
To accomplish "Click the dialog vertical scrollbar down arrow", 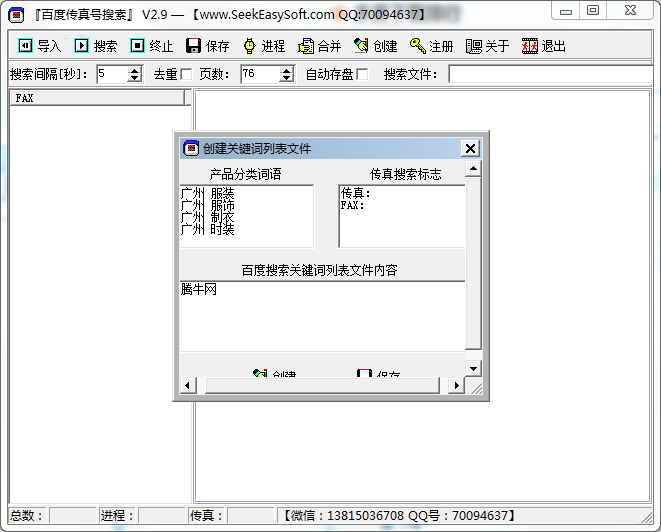I will coord(473,369).
